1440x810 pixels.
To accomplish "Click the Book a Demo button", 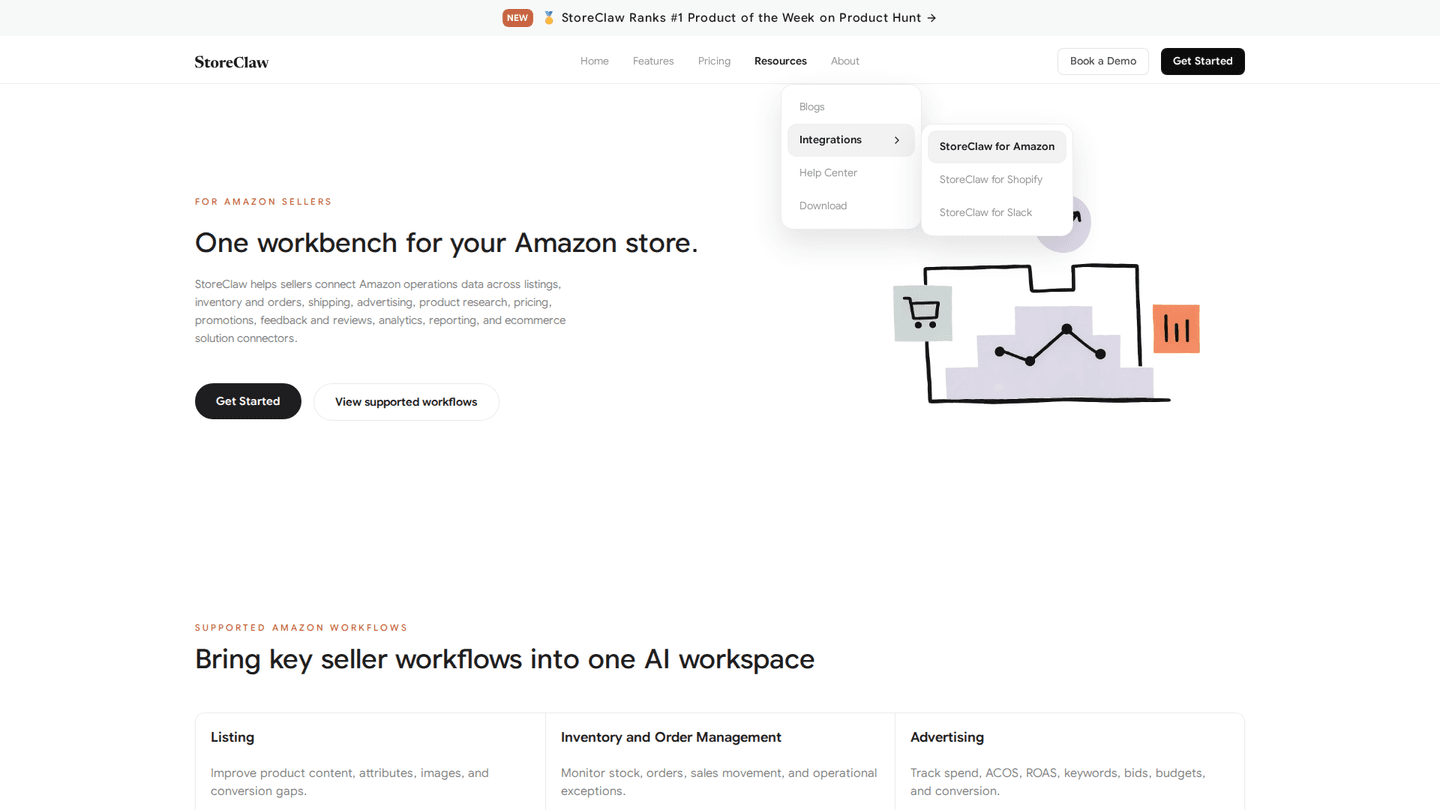I will pyautogui.click(x=1103, y=61).
